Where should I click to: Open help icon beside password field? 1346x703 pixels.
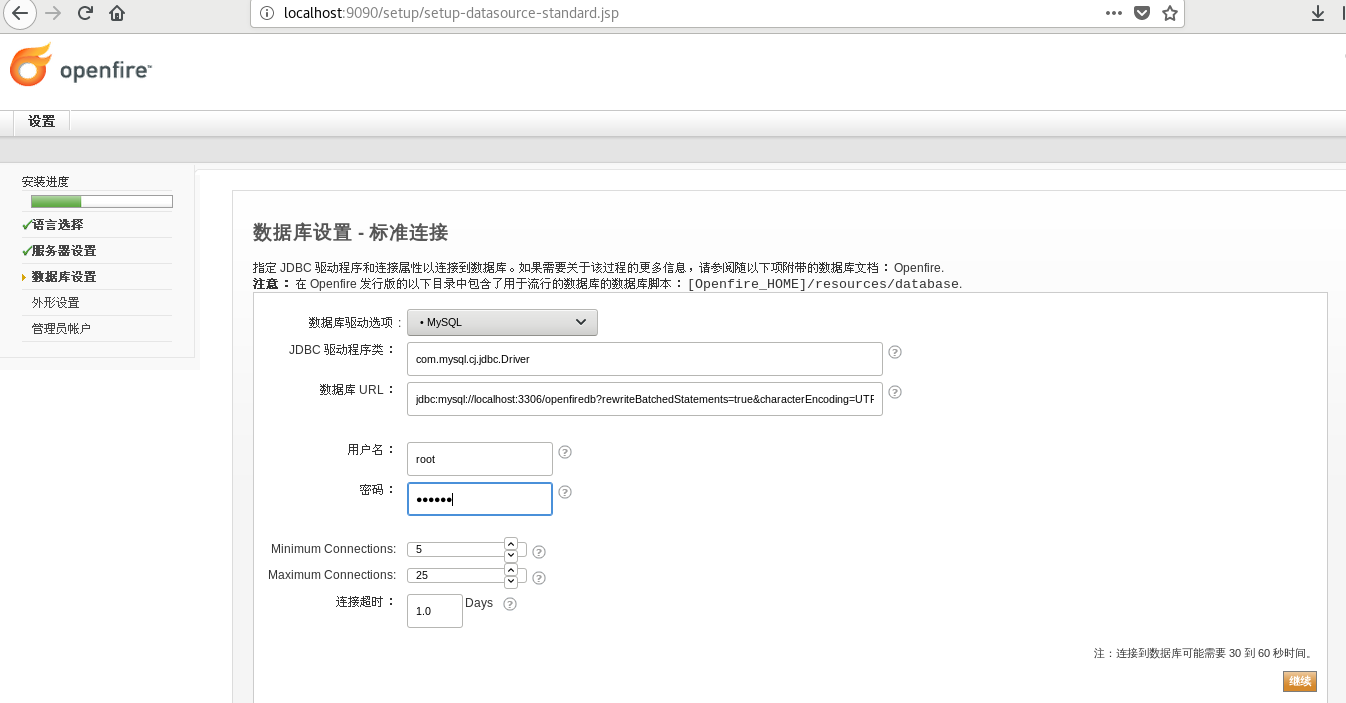565,492
